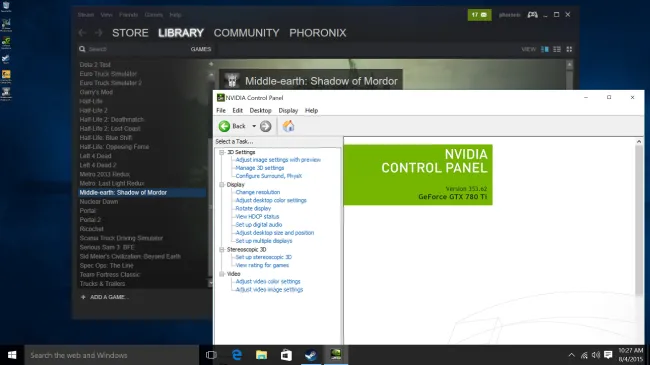The width and height of the screenshot is (650, 365).
Task: Open Set up digital audio
Action: 259,224
